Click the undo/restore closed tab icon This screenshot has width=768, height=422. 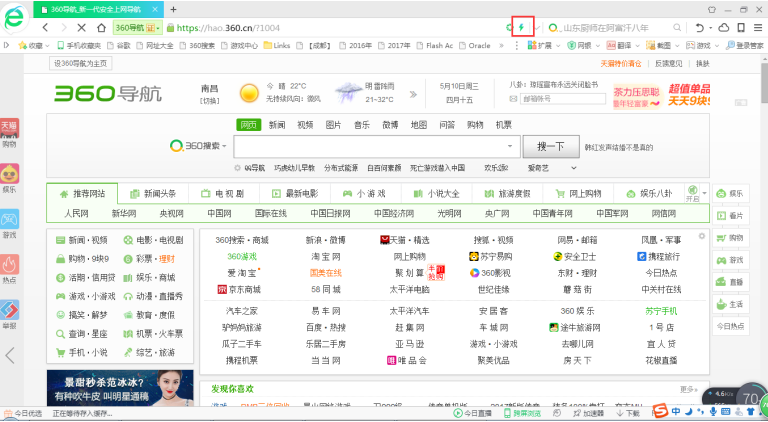pyautogui.click(x=700, y=27)
